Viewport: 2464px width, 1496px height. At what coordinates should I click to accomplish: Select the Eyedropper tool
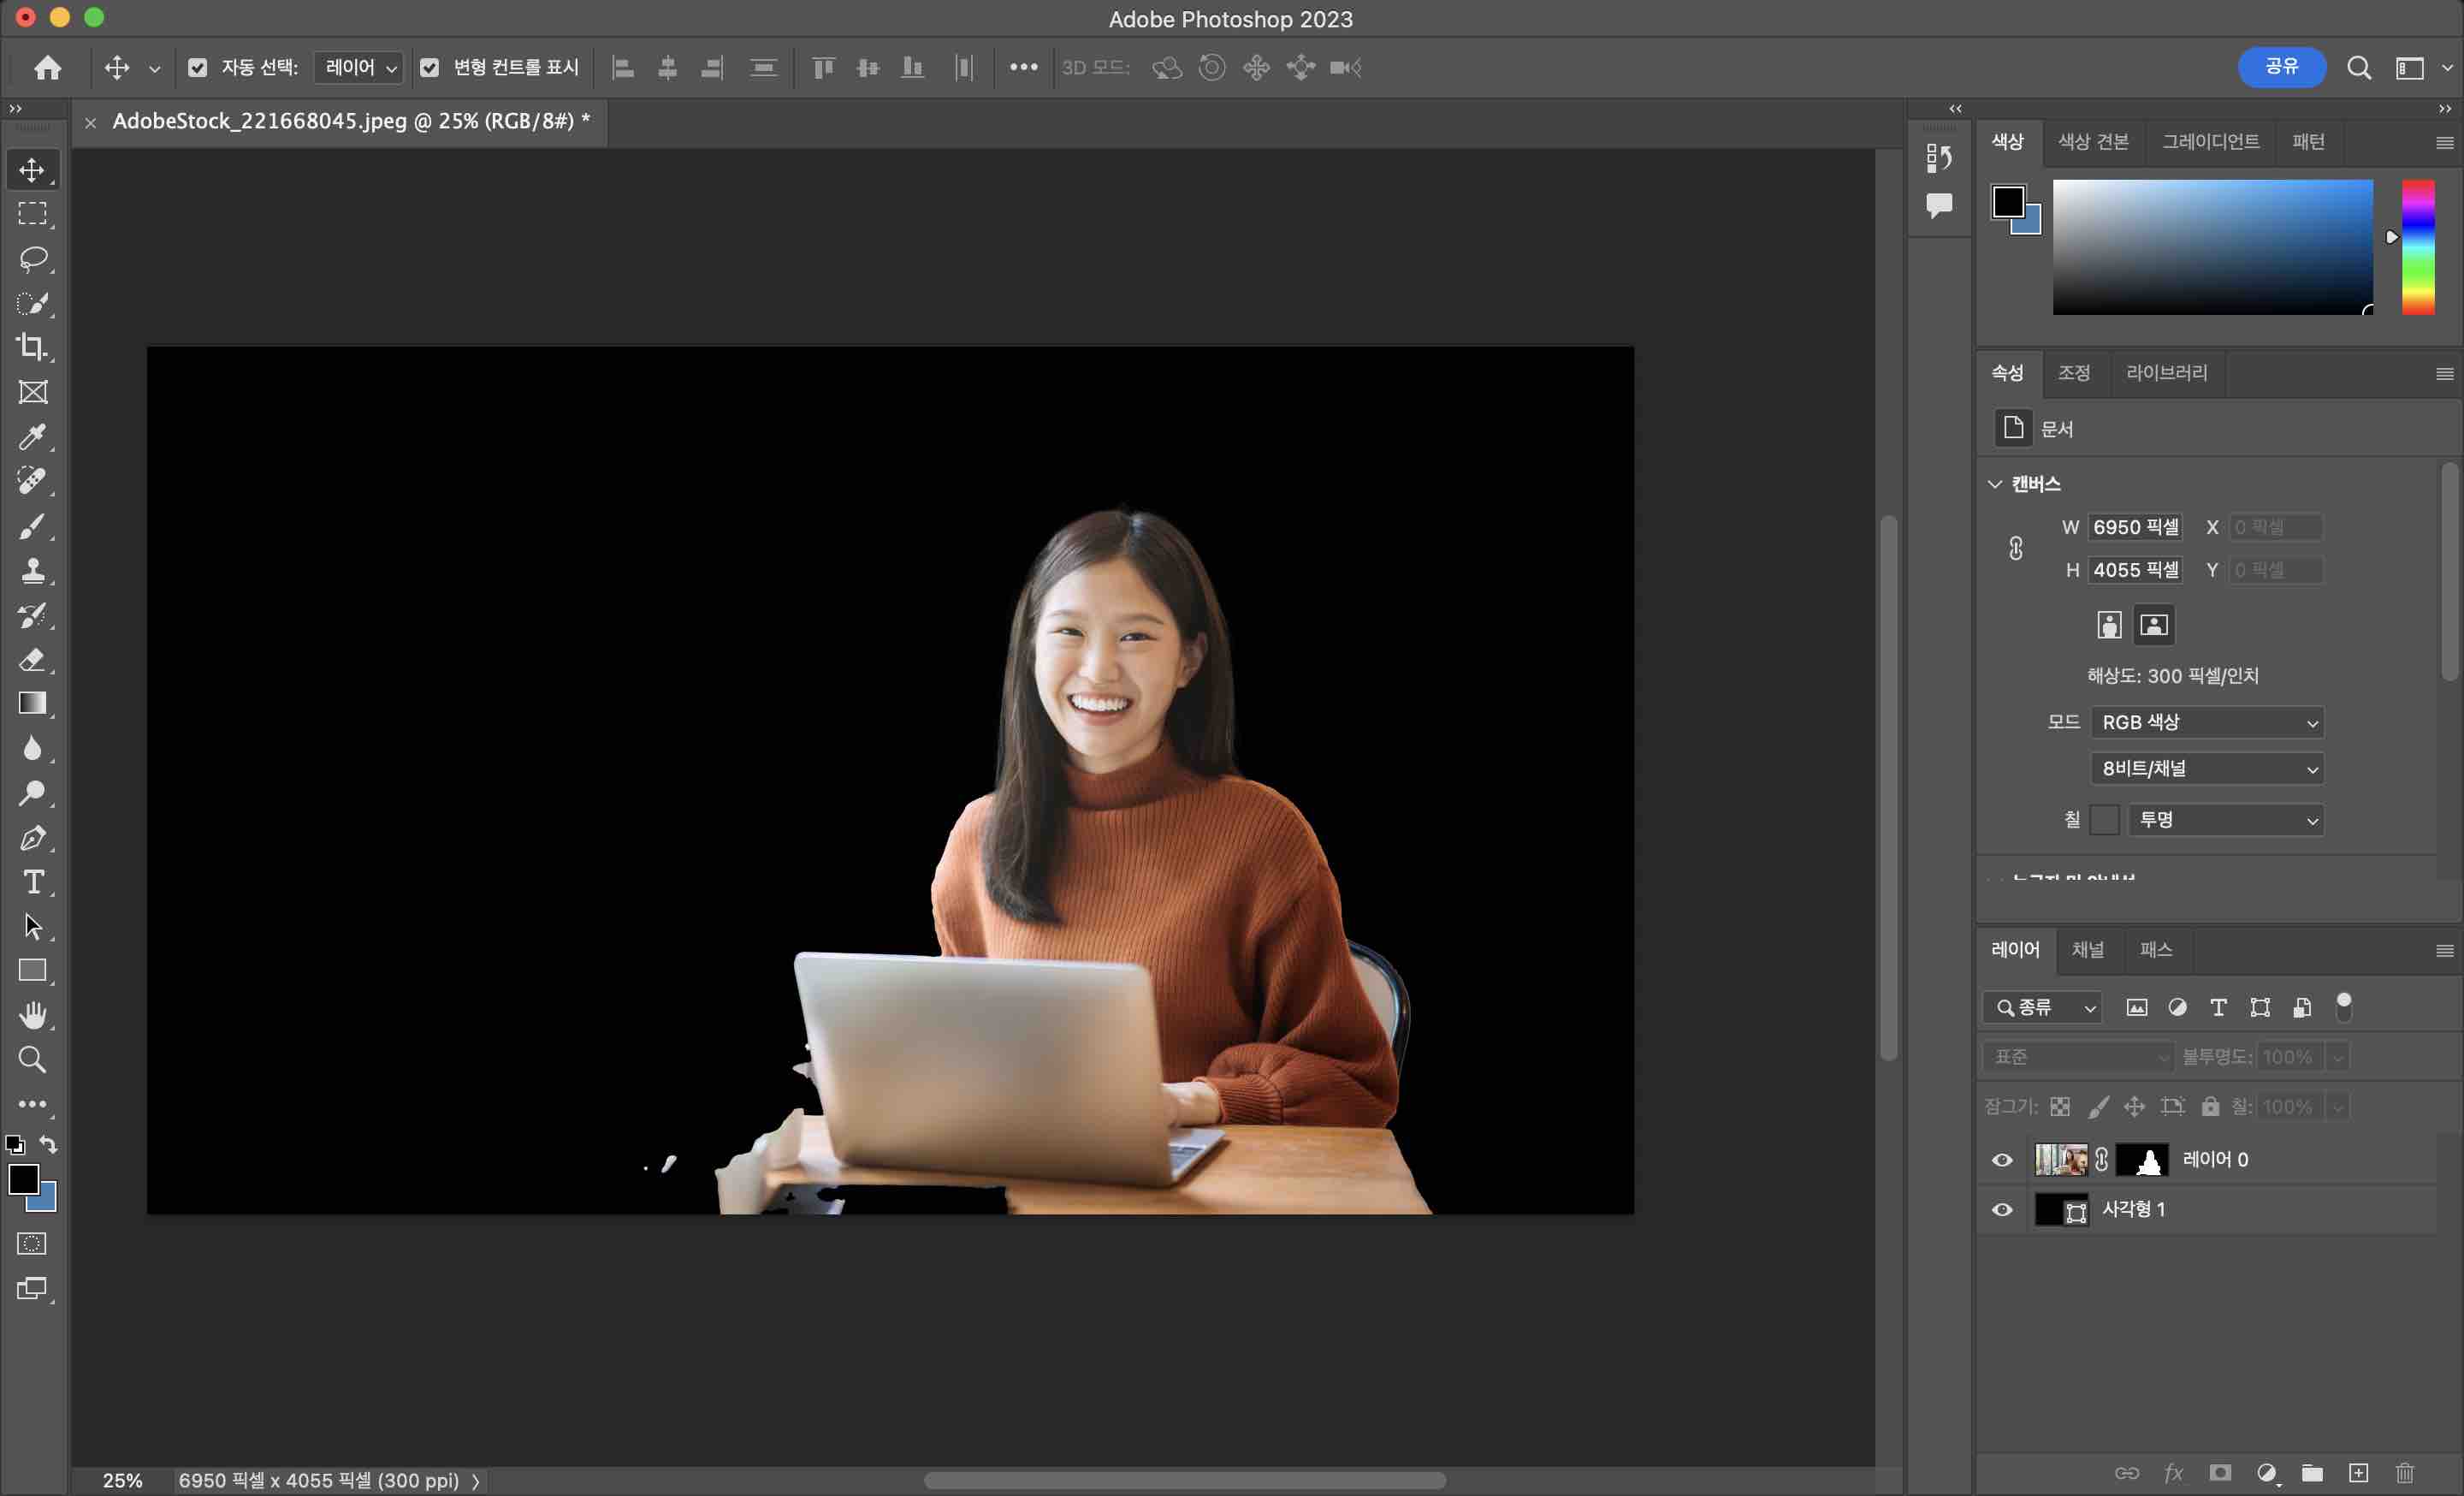[33, 436]
